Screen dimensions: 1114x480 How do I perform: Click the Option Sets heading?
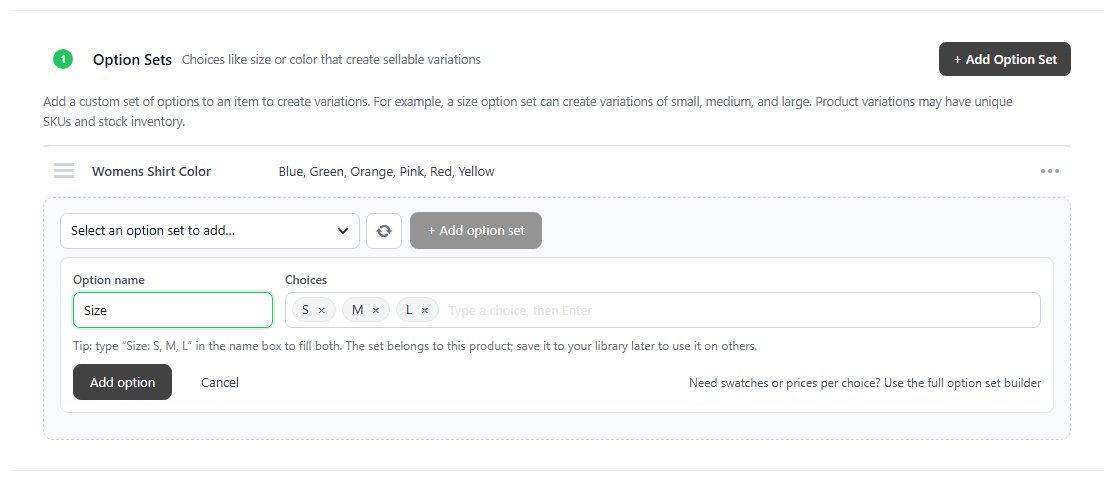tap(132, 60)
